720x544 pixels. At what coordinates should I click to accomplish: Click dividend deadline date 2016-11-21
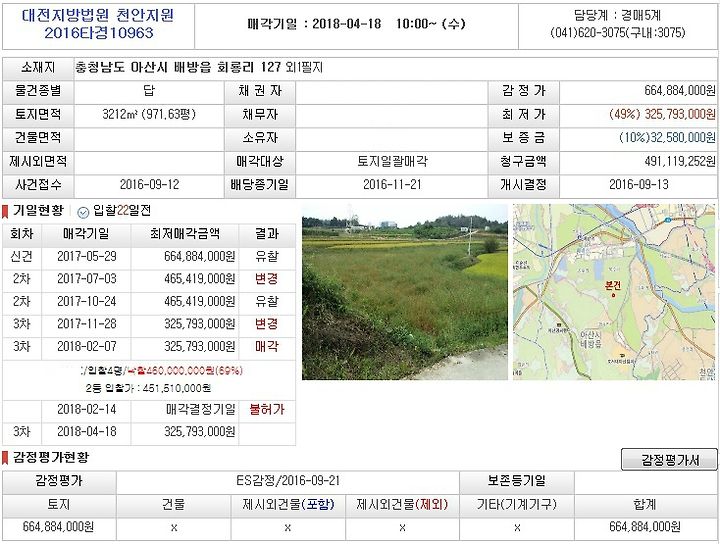tap(392, 185)
